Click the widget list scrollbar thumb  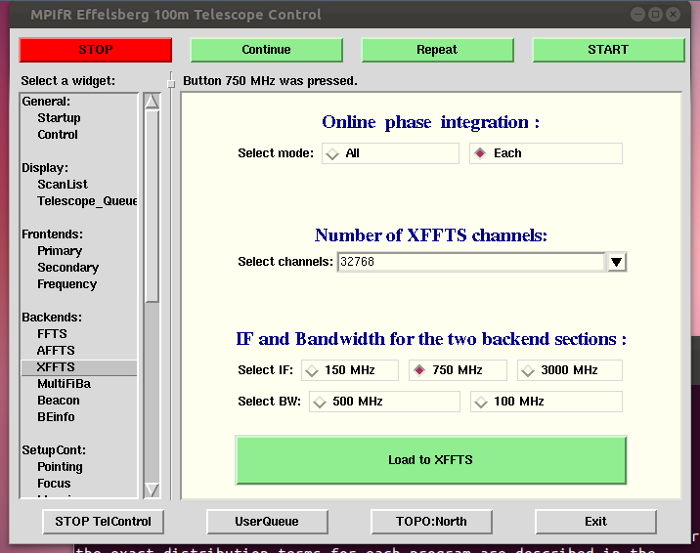pyautogui.click(x=152, y=206)
